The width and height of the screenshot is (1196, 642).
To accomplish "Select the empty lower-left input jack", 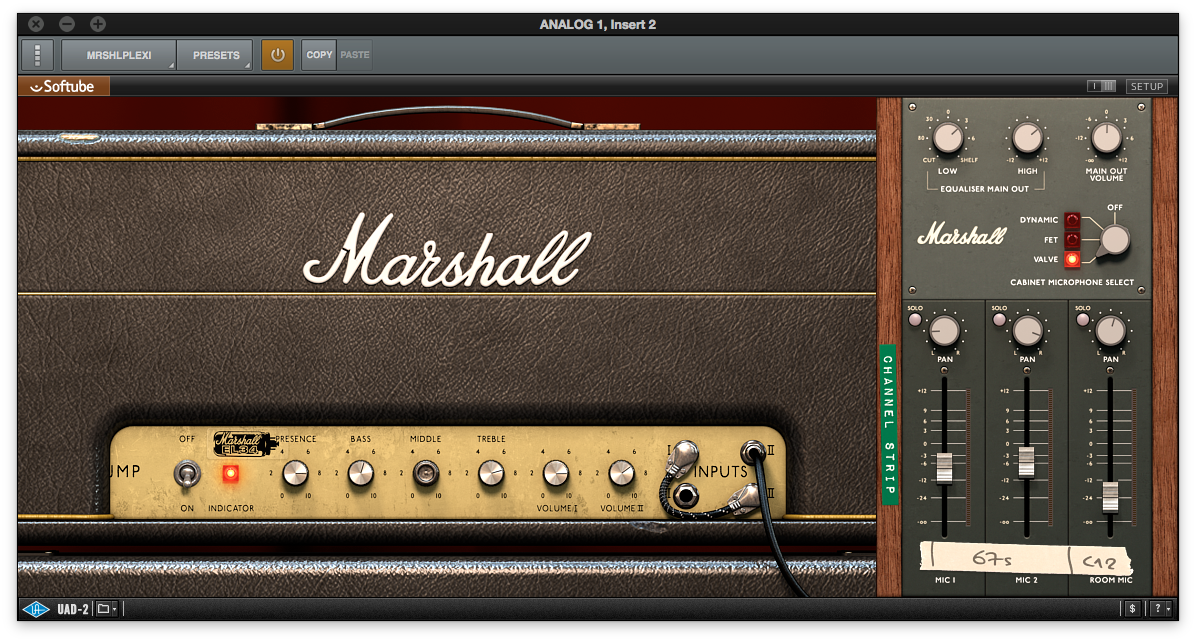I will point(686,496).
